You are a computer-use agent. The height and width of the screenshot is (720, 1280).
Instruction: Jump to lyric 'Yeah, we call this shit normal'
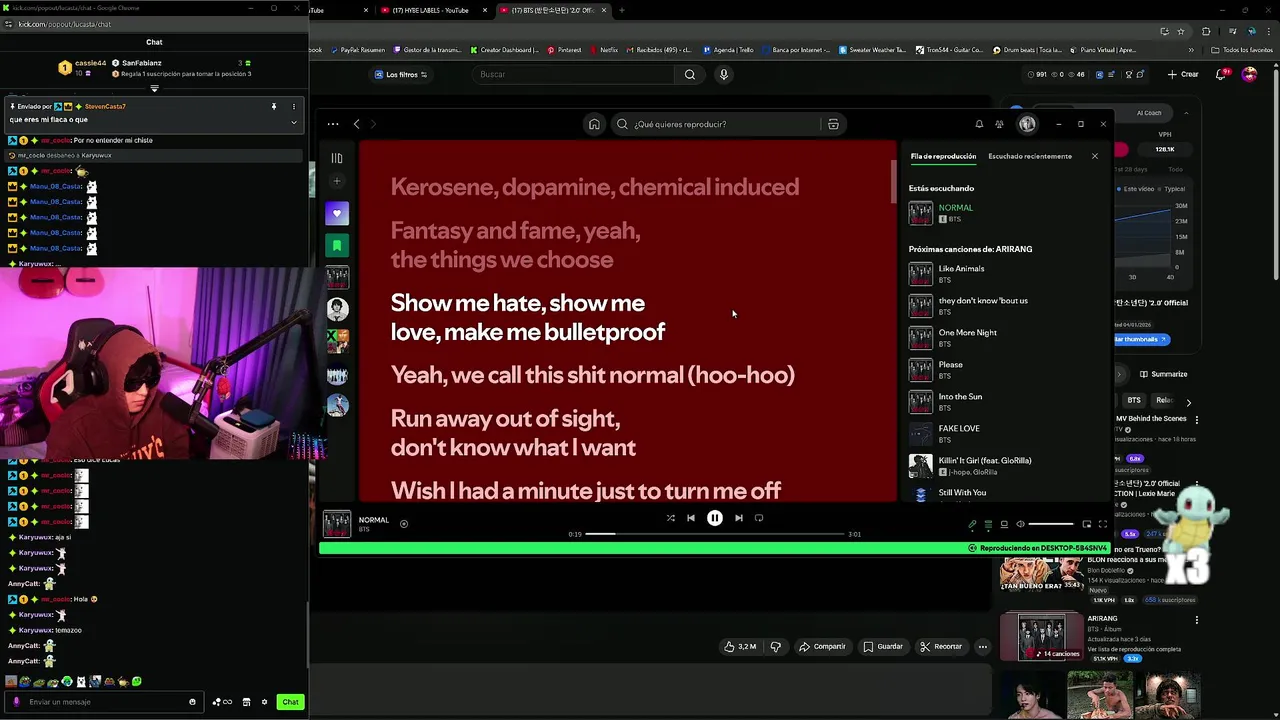click(x=593, y=375)
